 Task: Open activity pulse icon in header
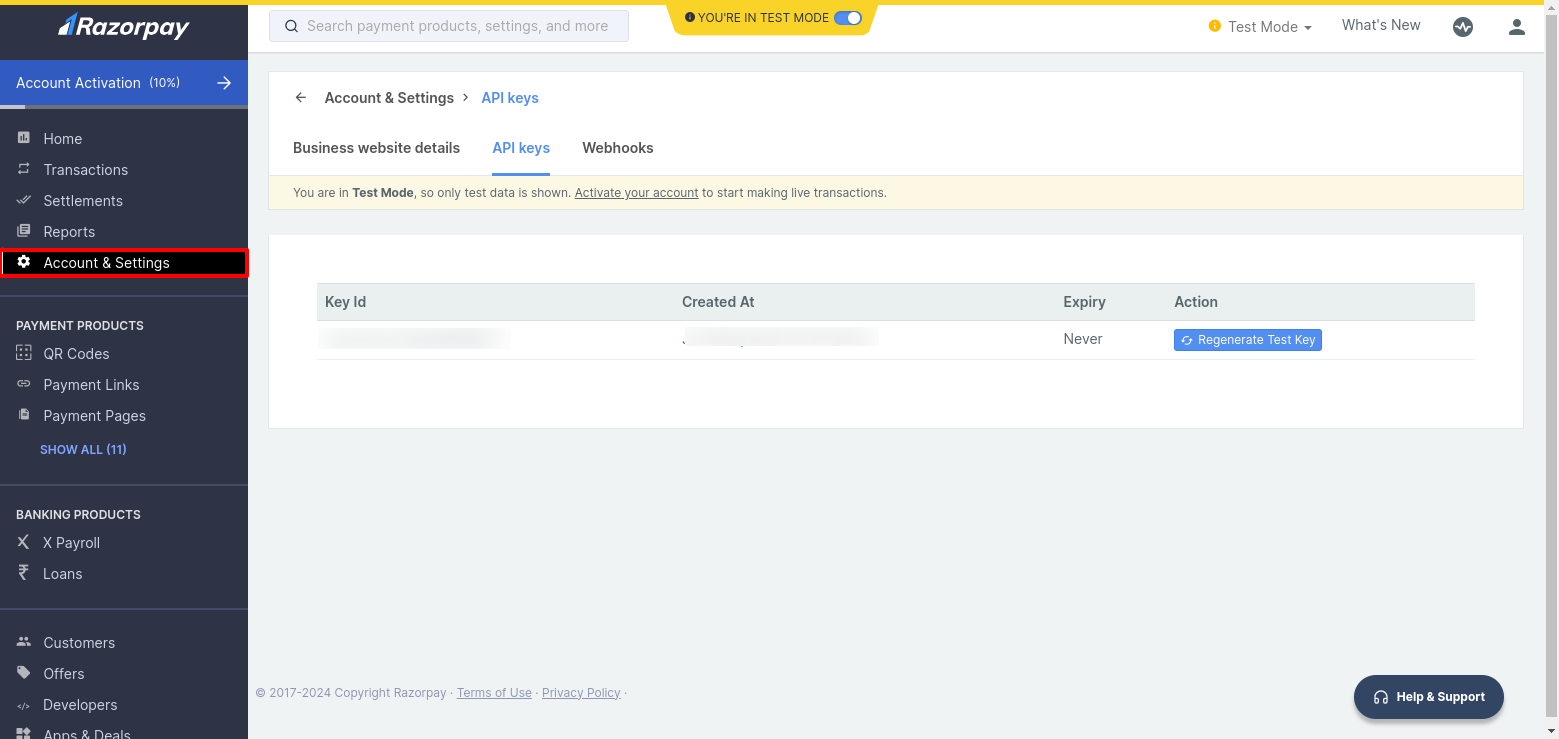point(1462,27)
